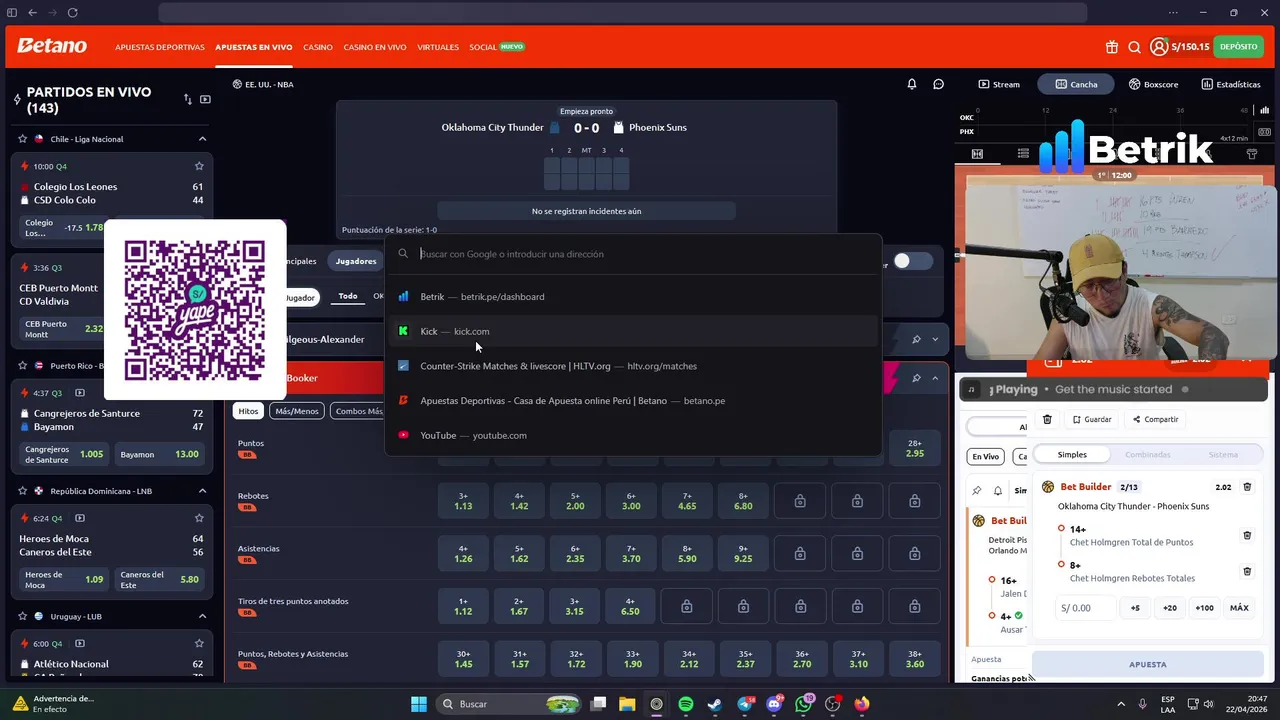Favorite the Colegio Los Leones match star
Viewport: 1280px width, 720px height.
199,166
